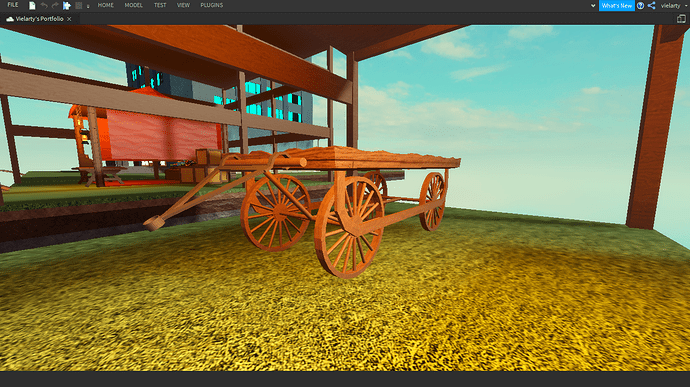Screen dimensions: 690x387
Task: Open the vielarty account dropdown
Action: 673,6
